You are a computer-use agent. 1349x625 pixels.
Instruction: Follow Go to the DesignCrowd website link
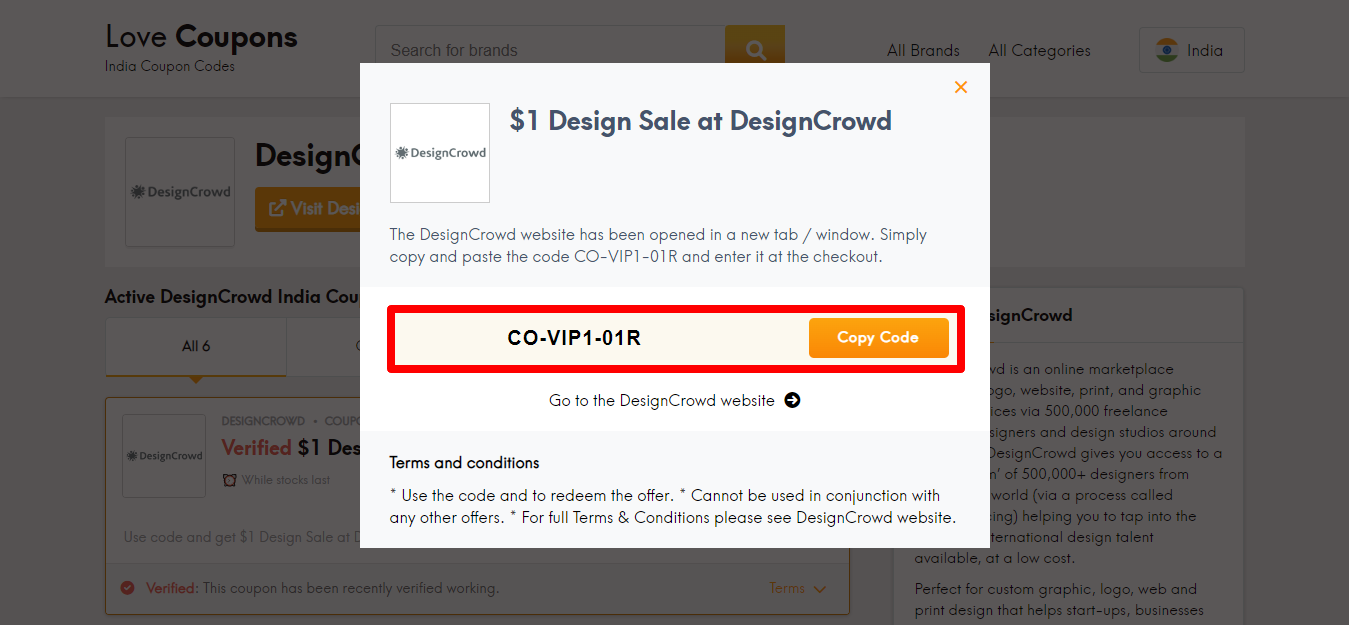tap(662, 400)
